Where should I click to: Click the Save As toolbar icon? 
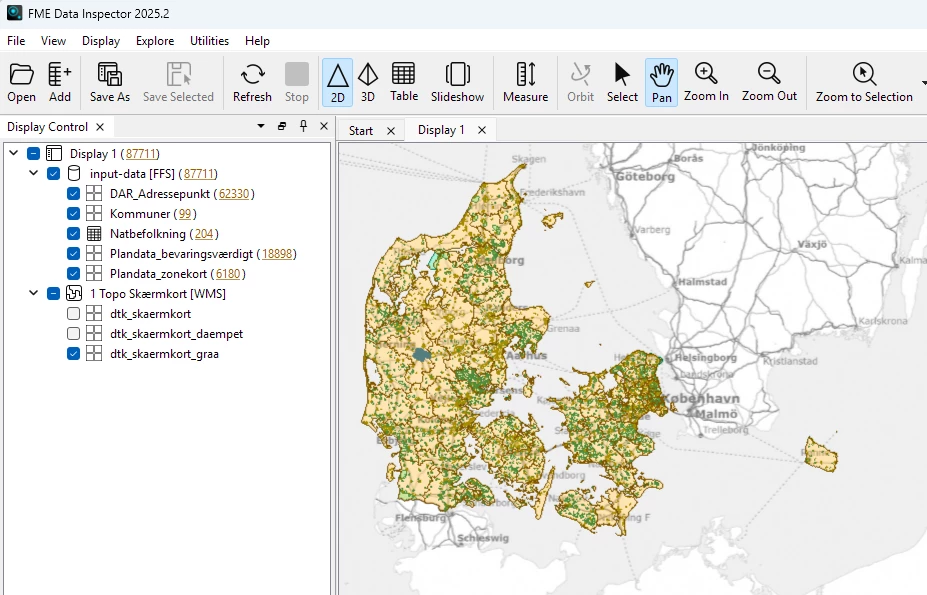click(109, 82)
